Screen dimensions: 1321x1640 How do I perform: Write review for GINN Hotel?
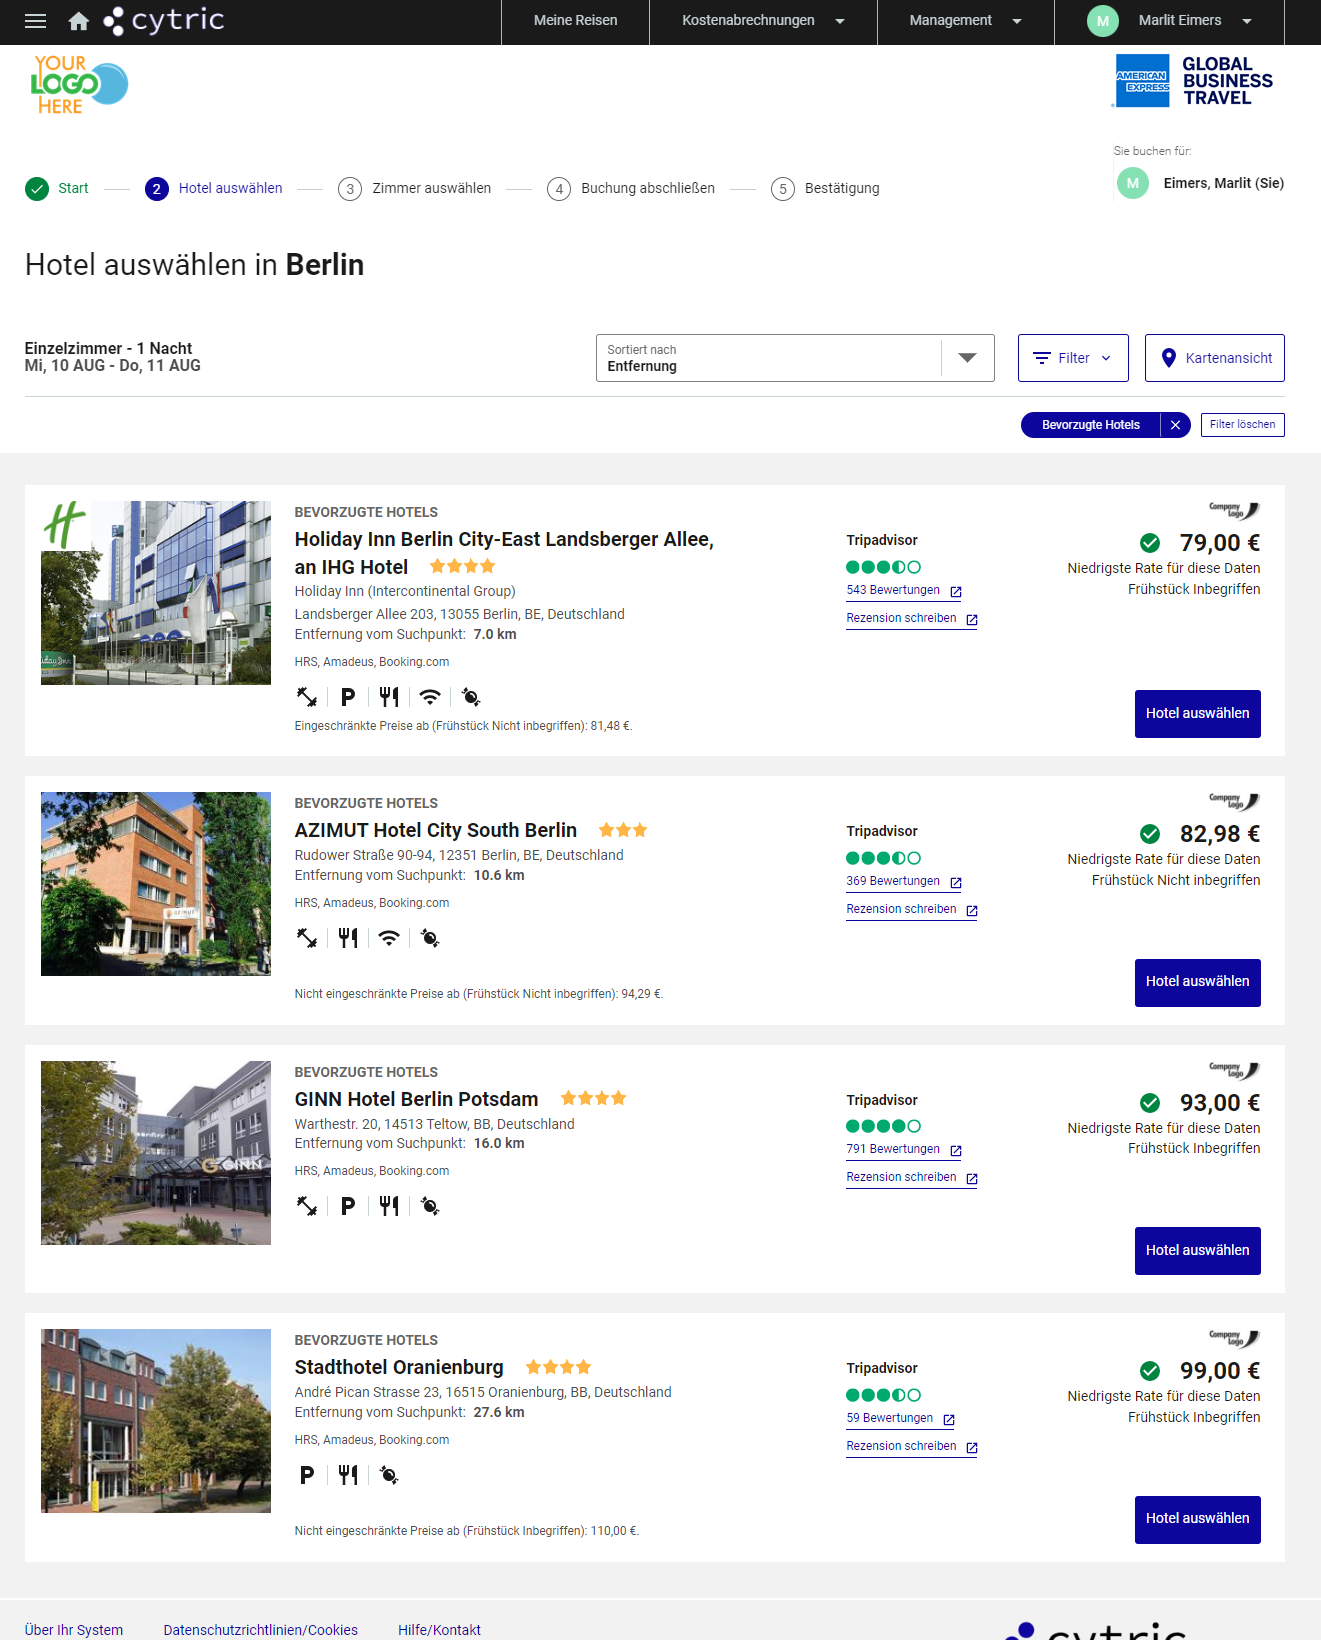click(x=912, y=1178)
